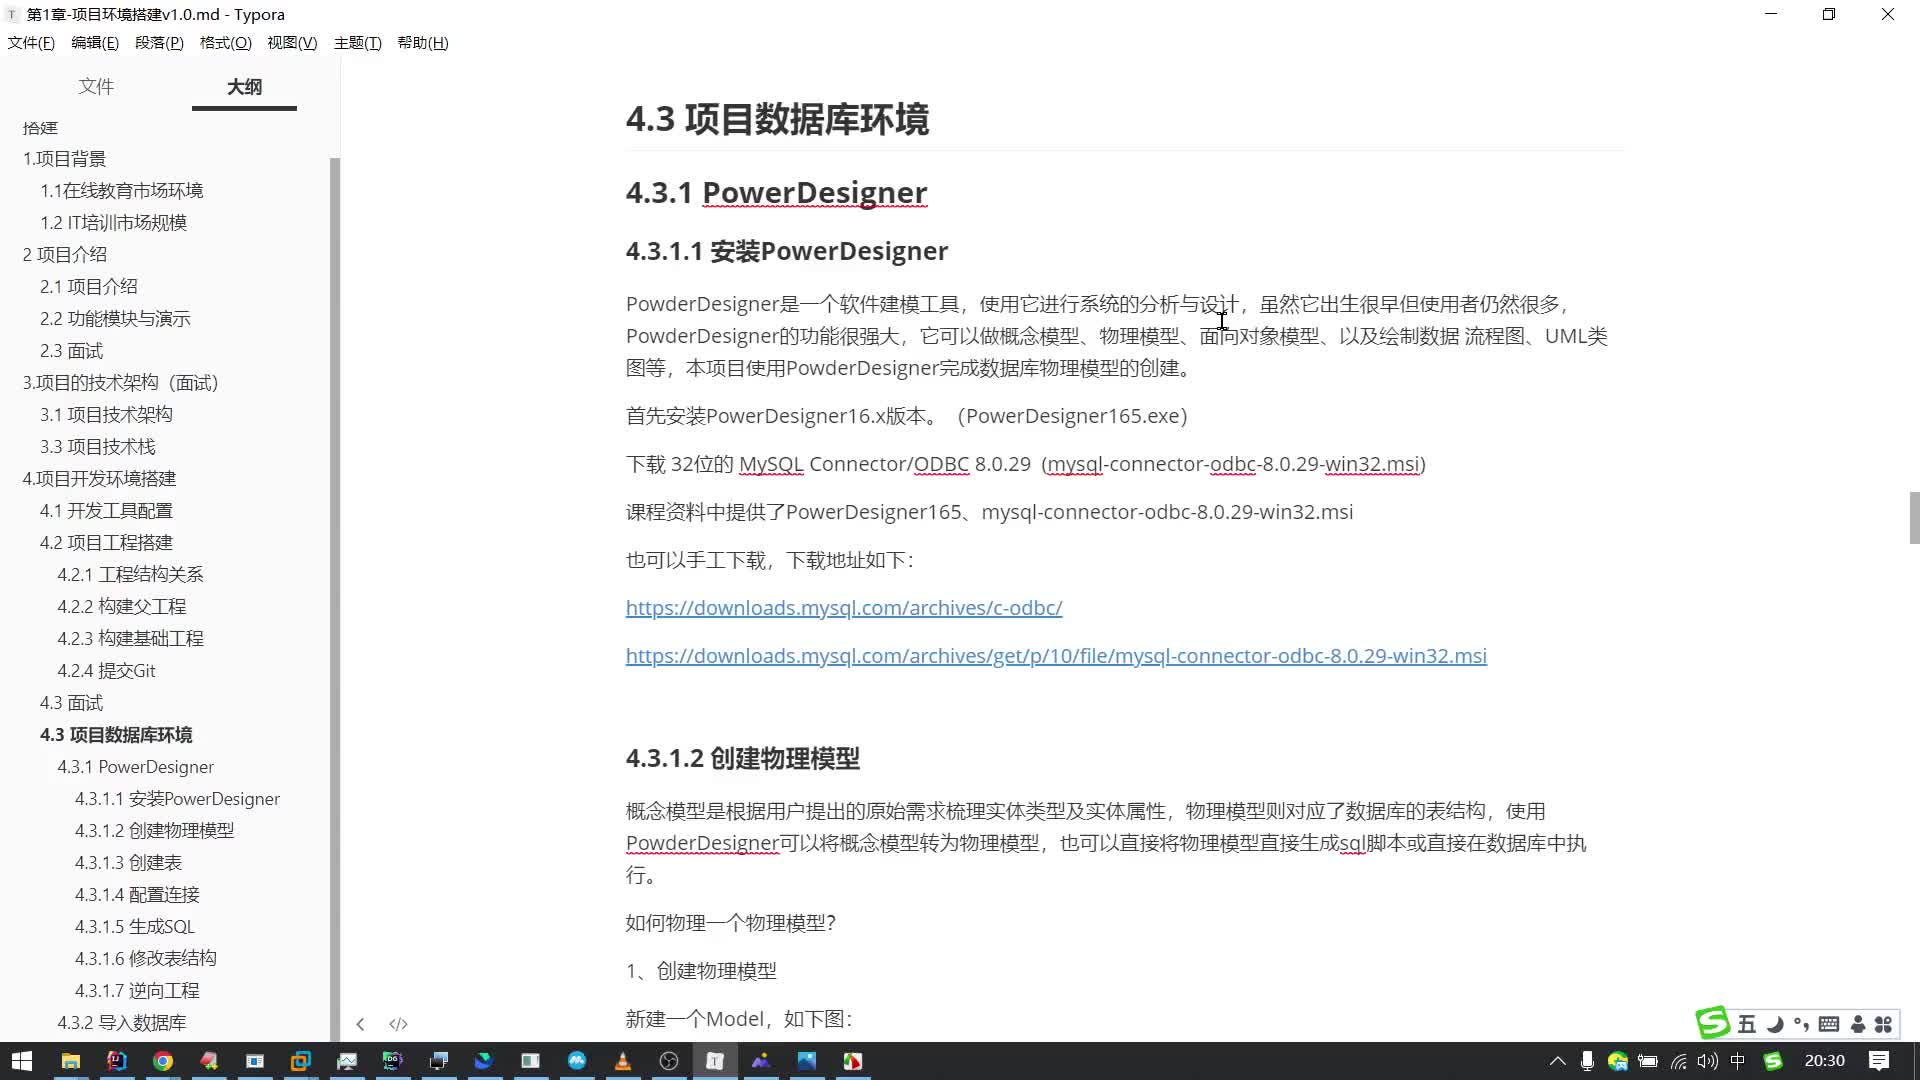1920x1080 pixels.
Task: Select 3.项目的技术架构（面试）outline heading
Action: pos(120,383)
